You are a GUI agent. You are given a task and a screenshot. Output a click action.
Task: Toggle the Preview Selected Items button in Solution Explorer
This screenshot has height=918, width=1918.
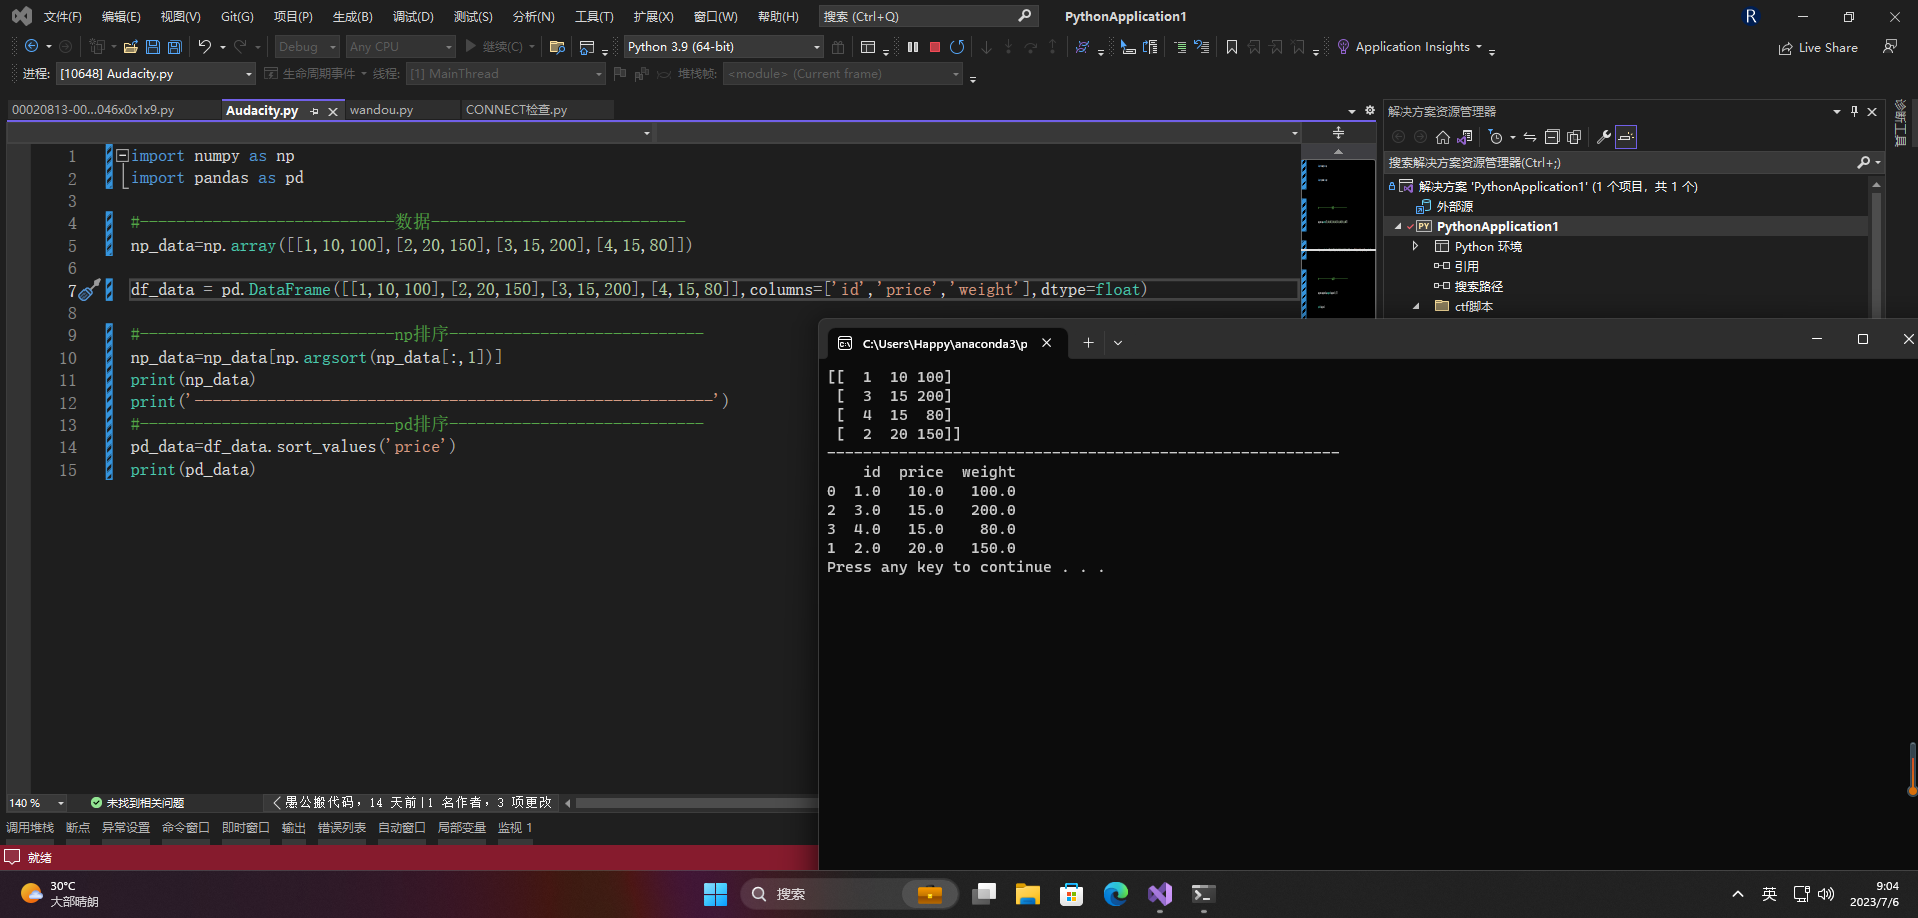click(1626, 137)
